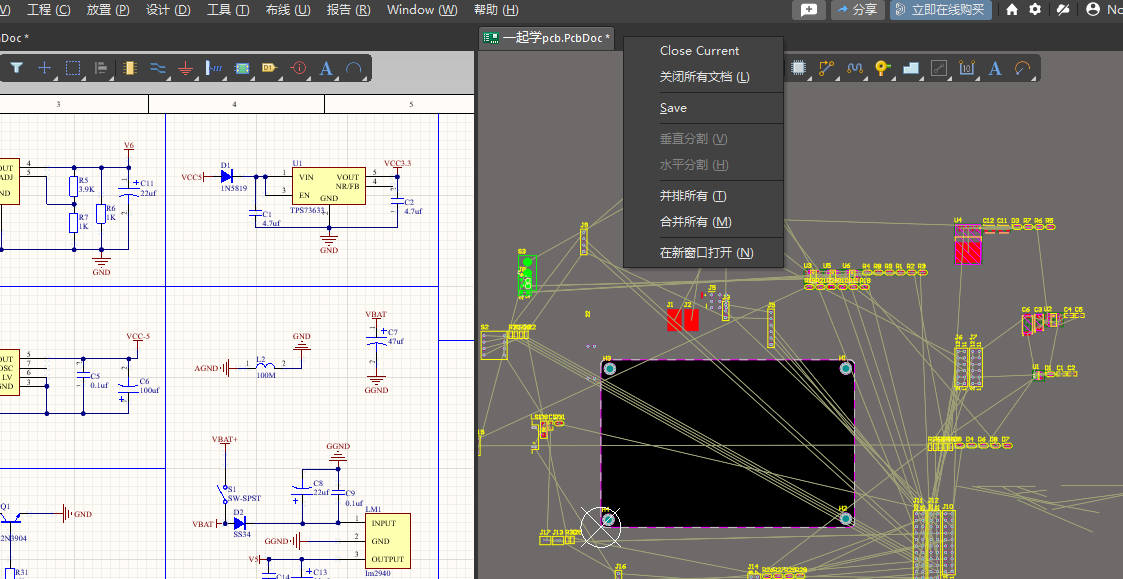
Task: Open the 布线 (U) menu
Action: click(x=288, y=9)
